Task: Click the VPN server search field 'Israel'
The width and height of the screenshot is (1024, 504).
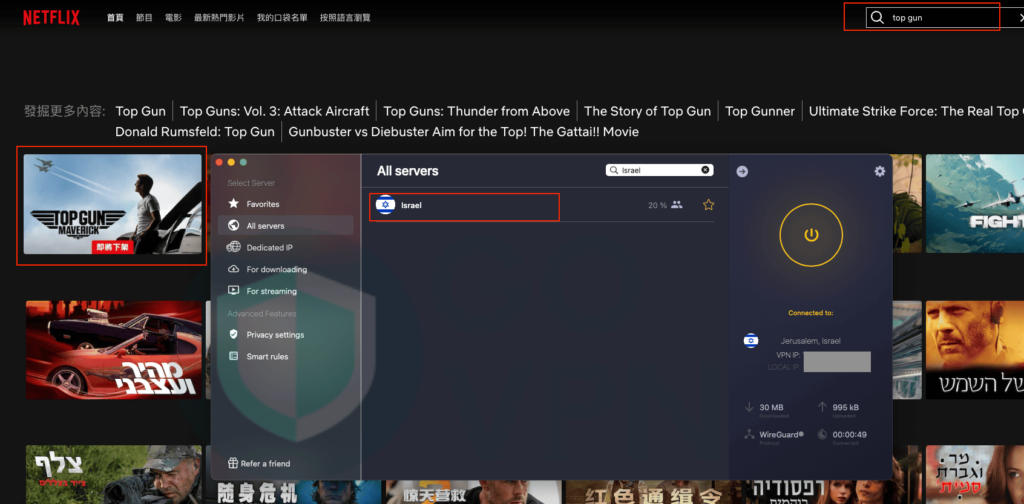Action: tap(660, 170)
